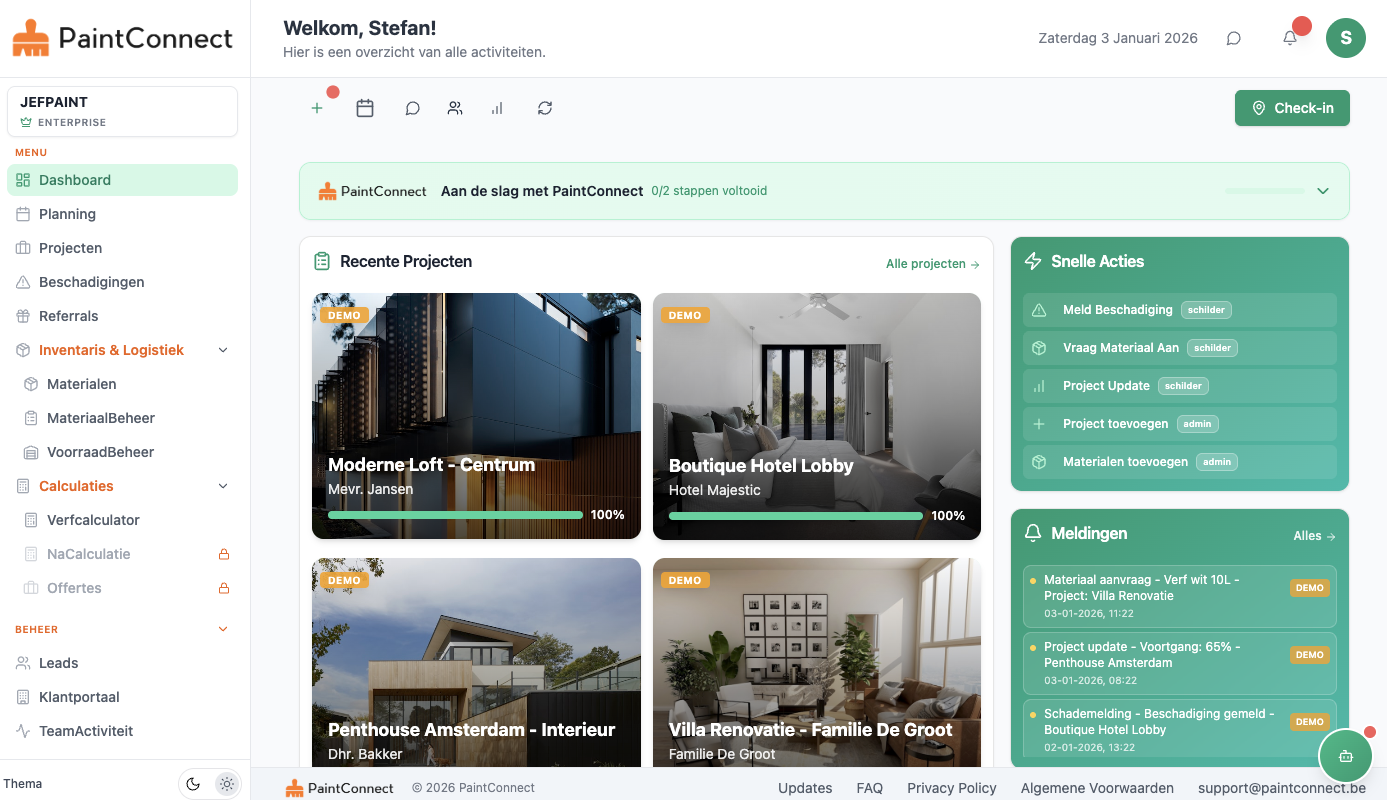Image resolution: width=1387 pixels, height=800 pixels.
Task: Click the refresh icon in the quick toolbar
Action: (x=544, y=107)
